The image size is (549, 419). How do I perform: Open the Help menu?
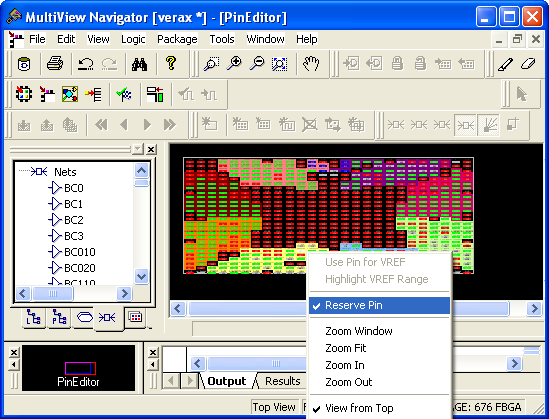pos(307,39)
